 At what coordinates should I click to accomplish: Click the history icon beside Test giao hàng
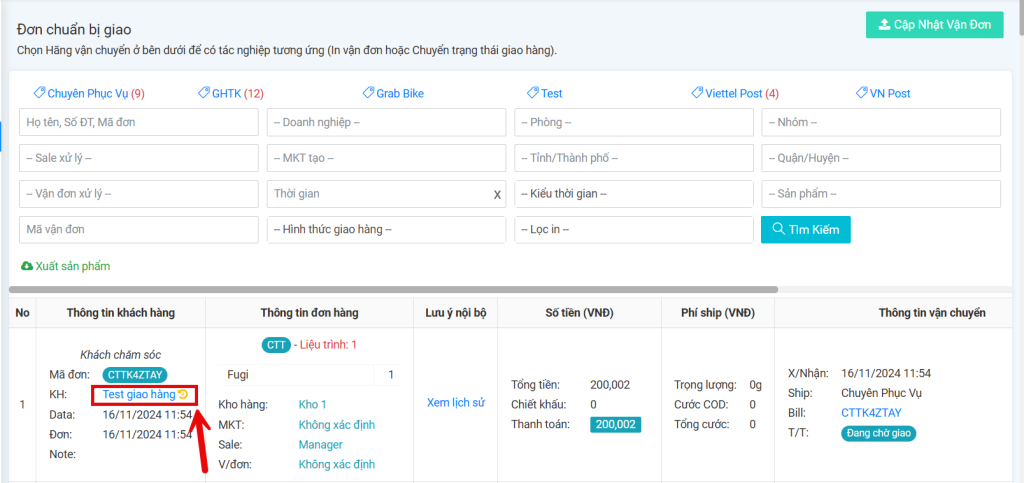pyautogui.click(x=183, y=395)
